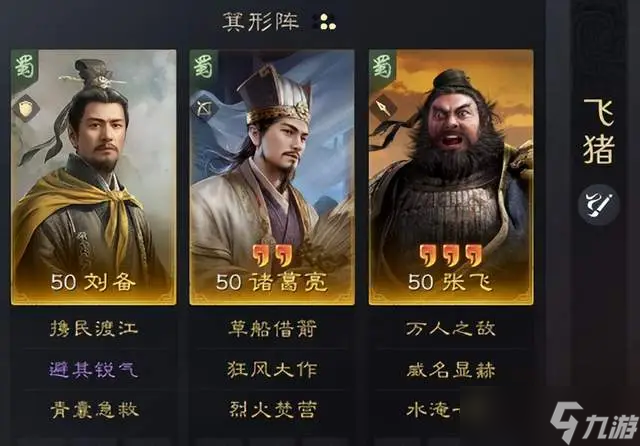
Task: Click the 蜀 faction badge on 刘备's card
Action: pos(24,66)
